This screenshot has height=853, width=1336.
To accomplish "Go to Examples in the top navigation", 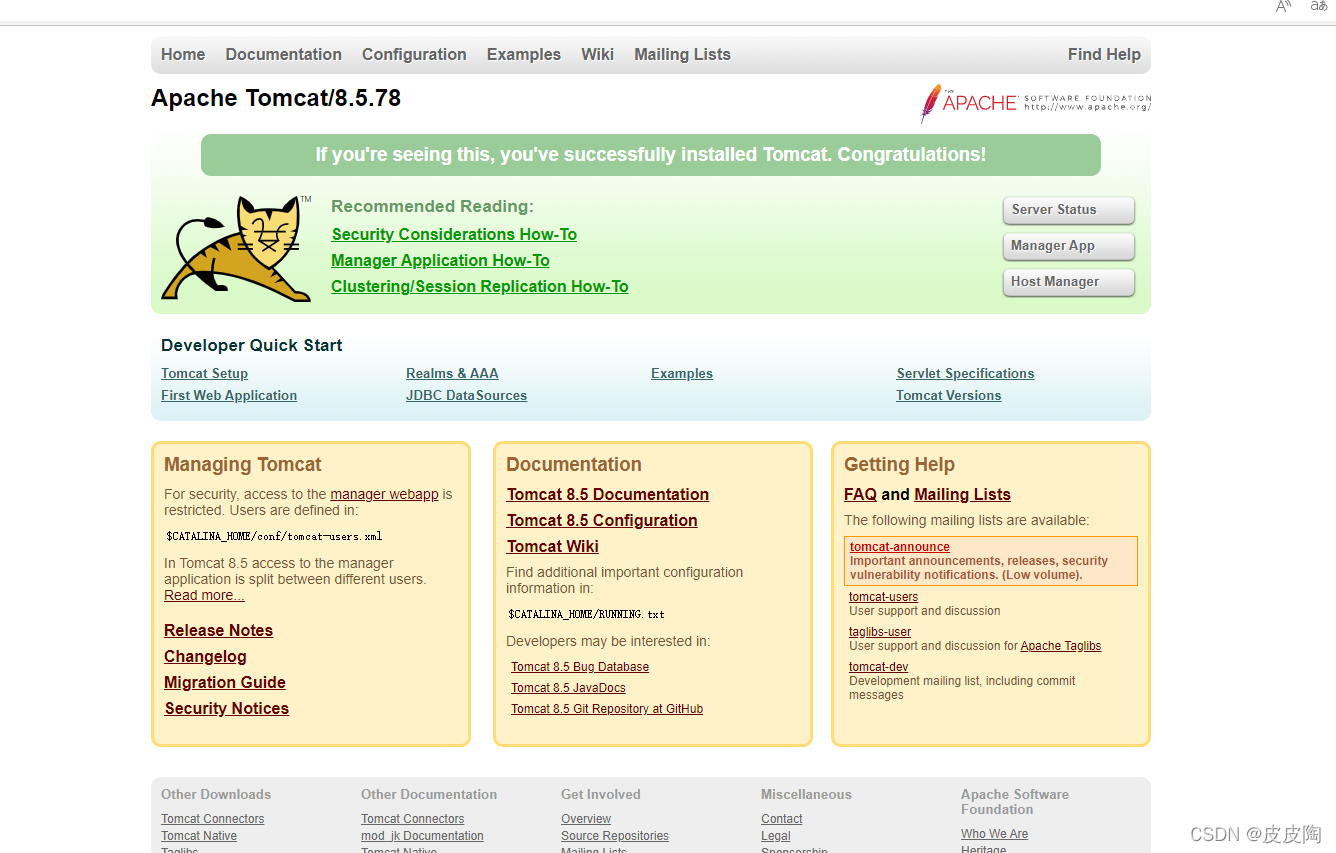I will (524, 55).
